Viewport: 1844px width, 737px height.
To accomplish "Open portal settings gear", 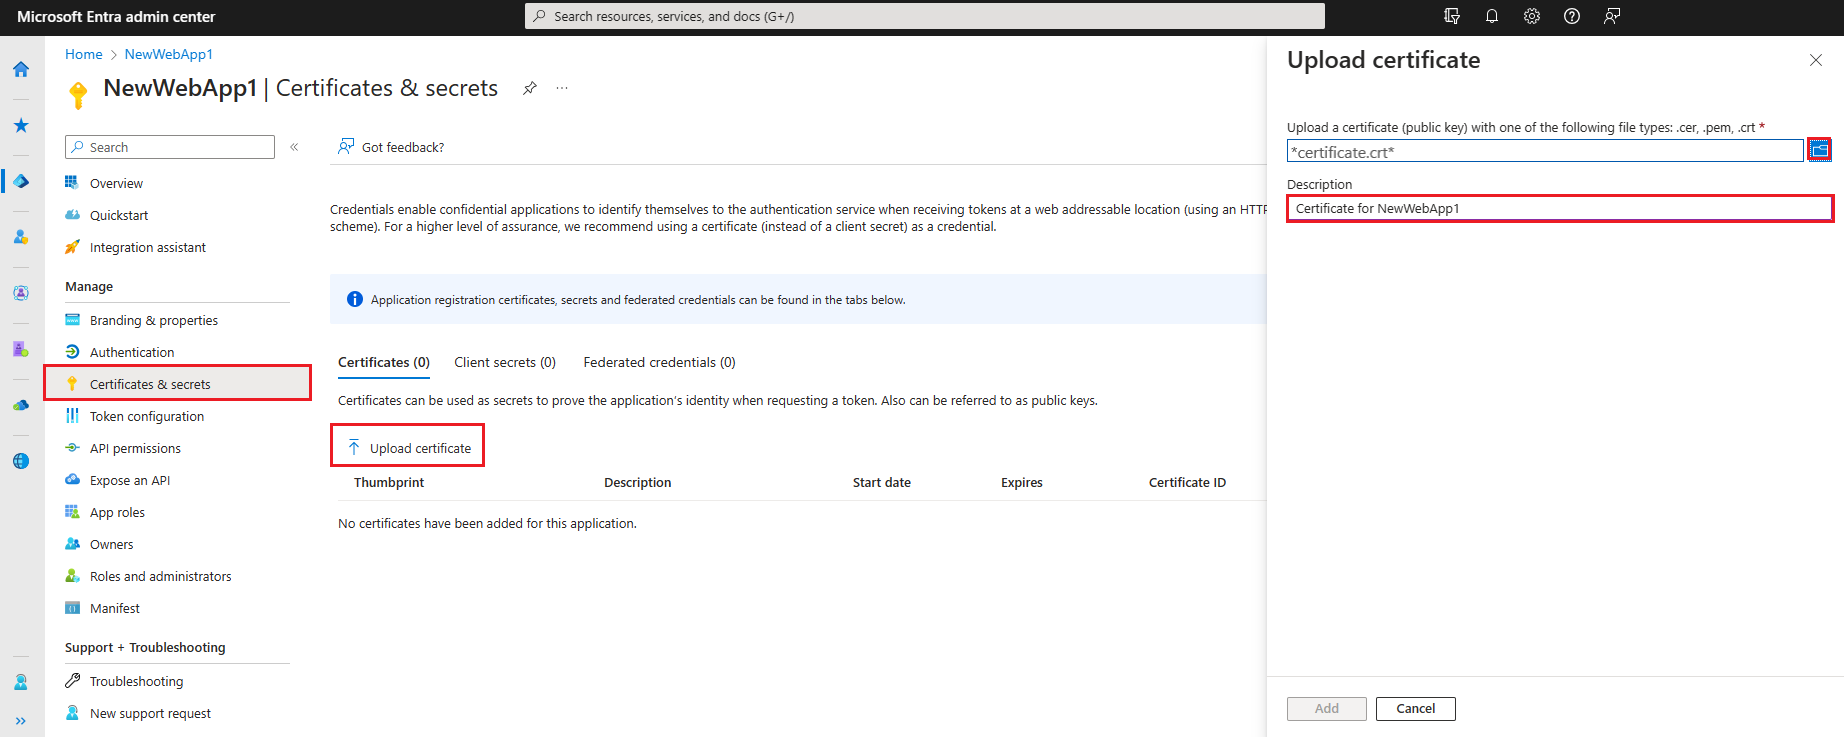I will tap(1532, 16).
